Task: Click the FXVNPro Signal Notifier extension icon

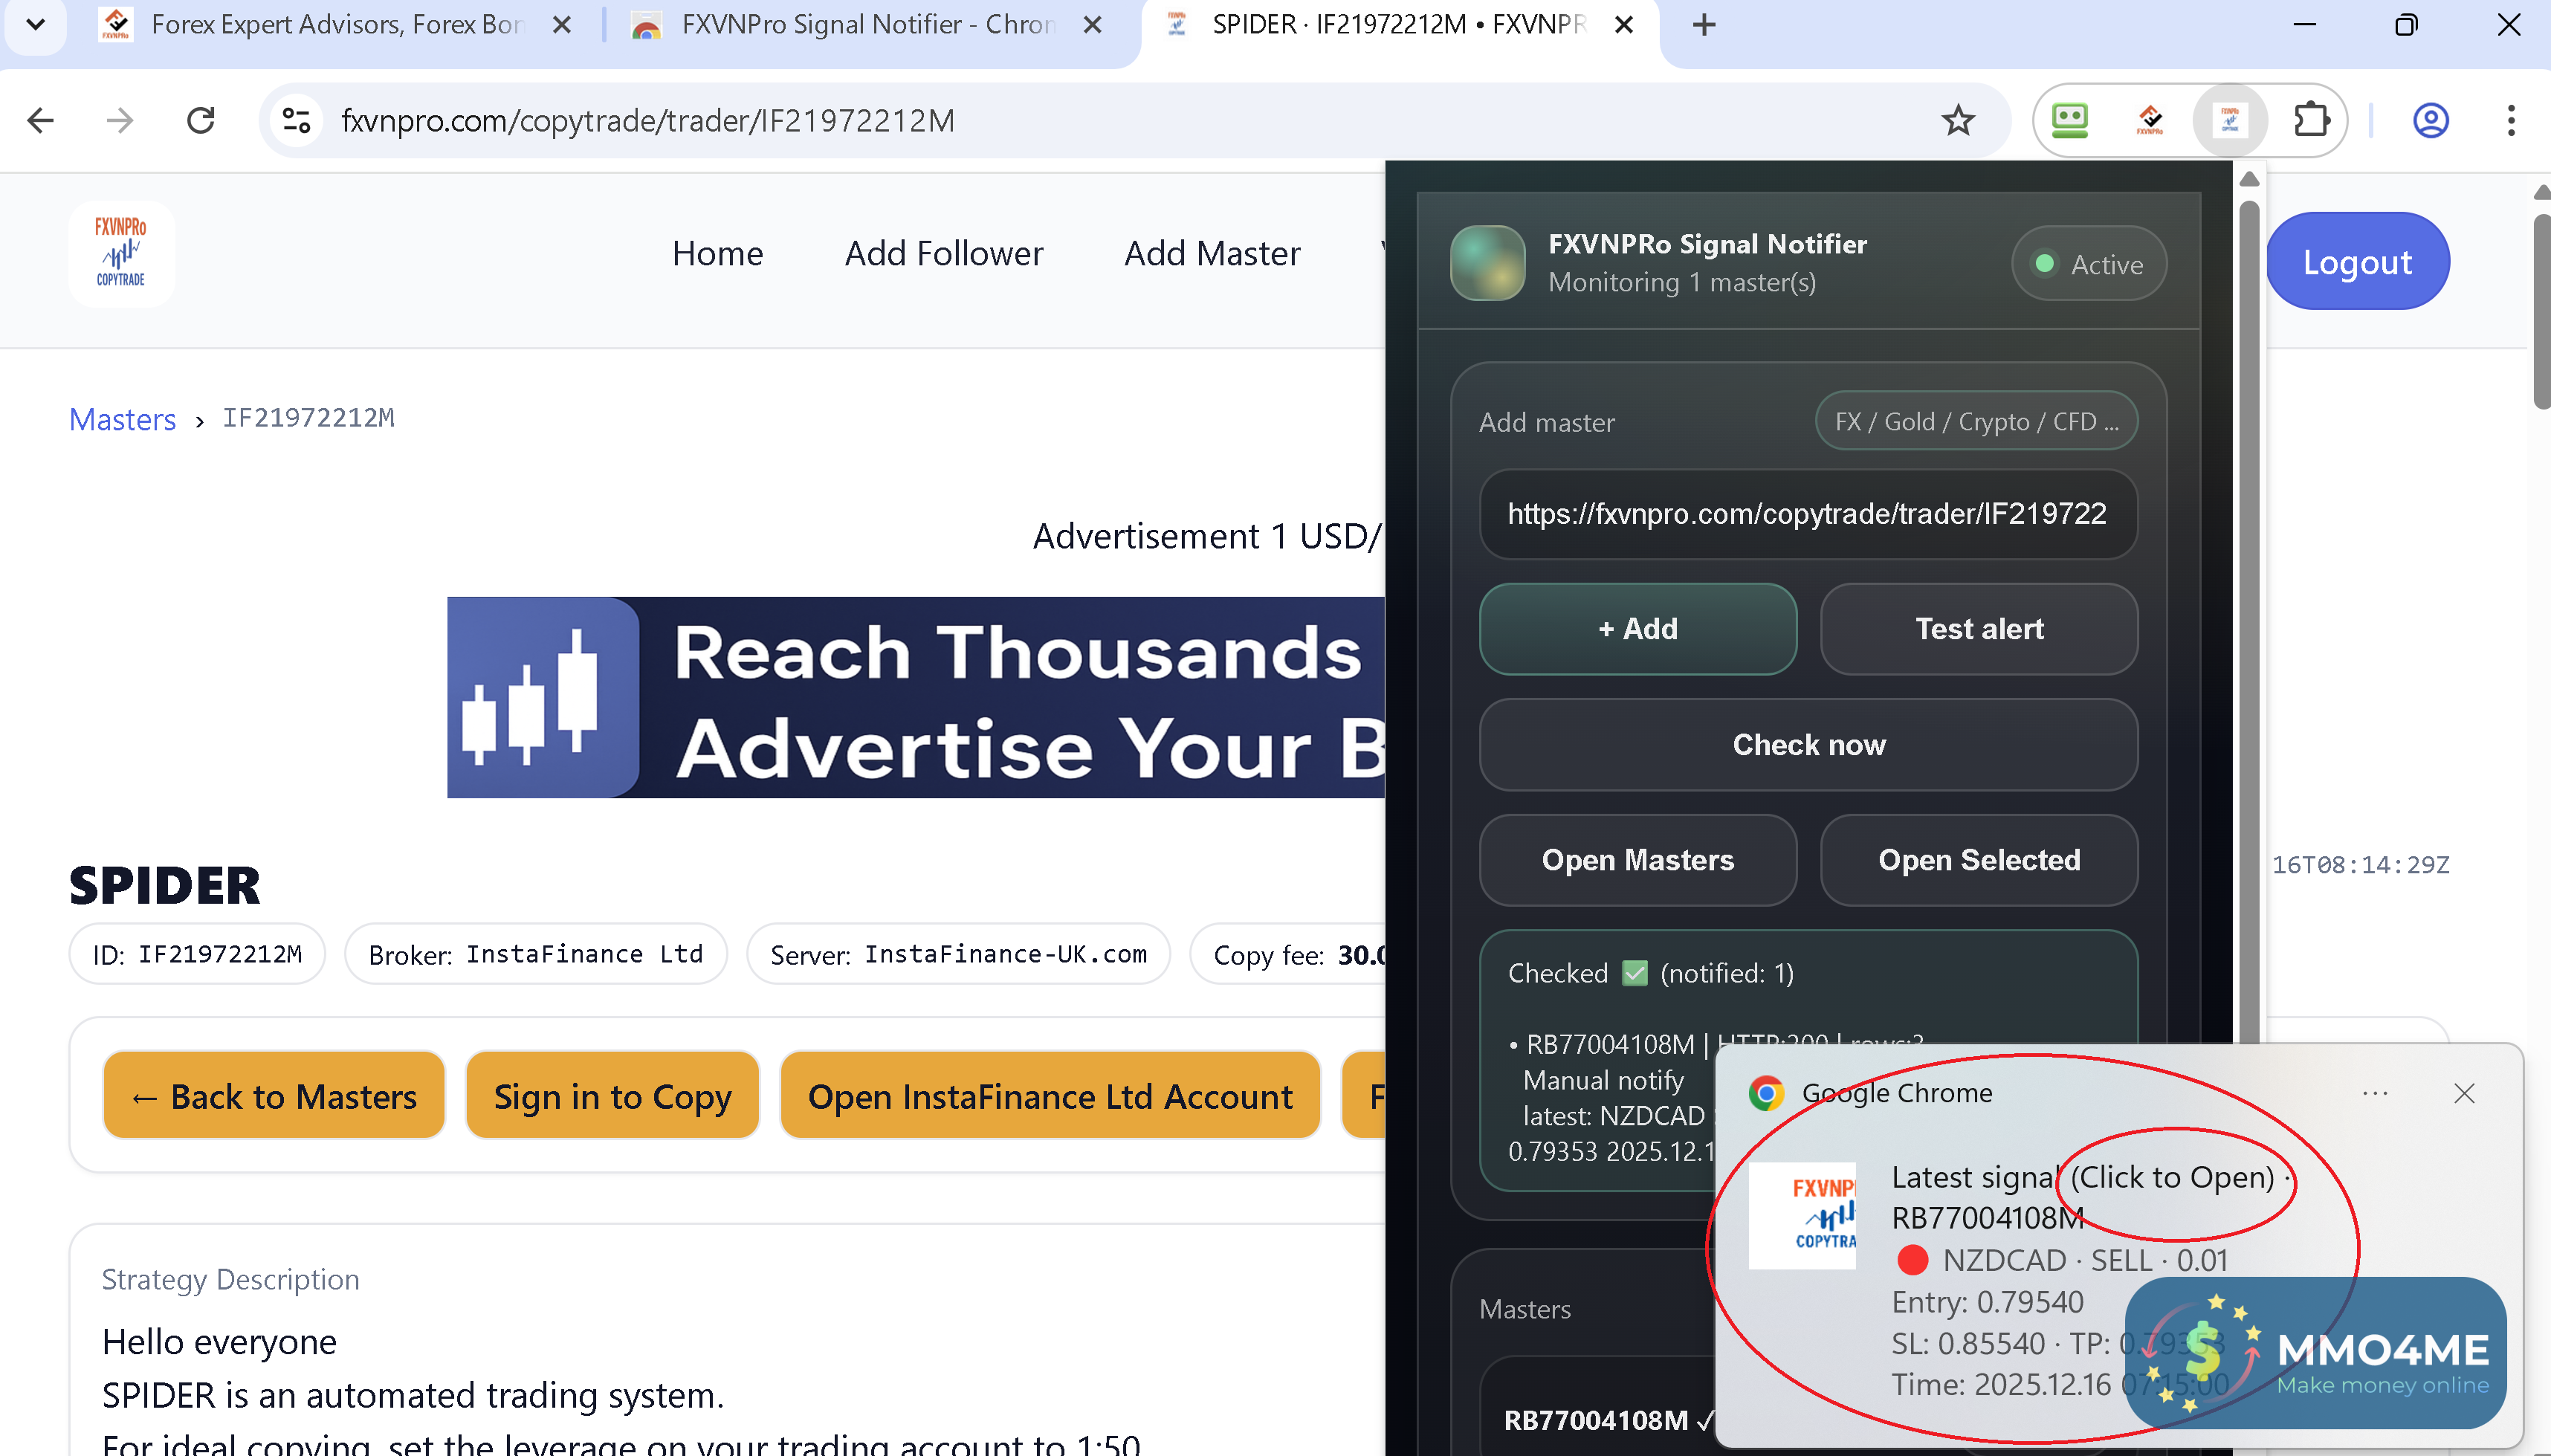Action: (2229, 121)
